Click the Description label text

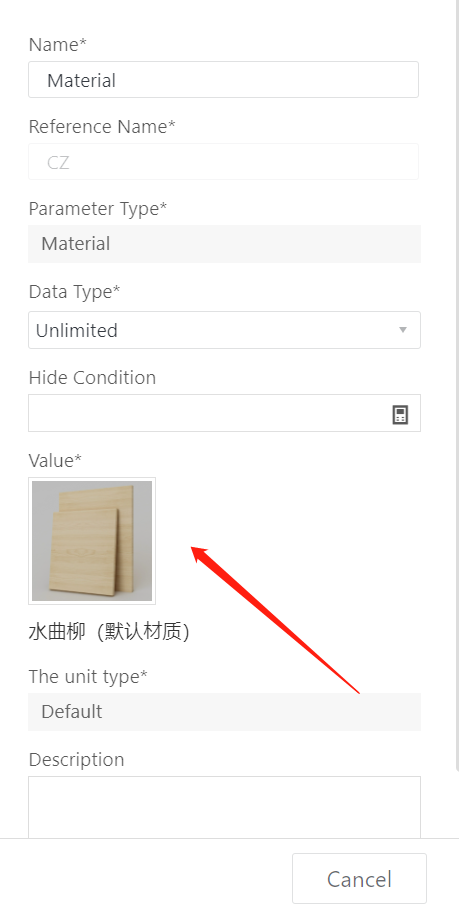click(77, 759)
